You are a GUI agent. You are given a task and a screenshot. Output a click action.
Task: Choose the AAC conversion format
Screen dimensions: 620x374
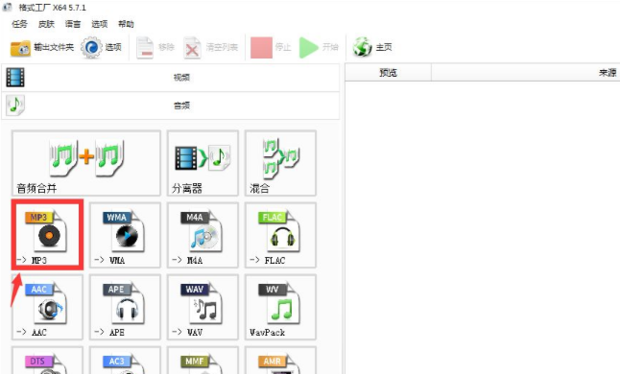47,307
